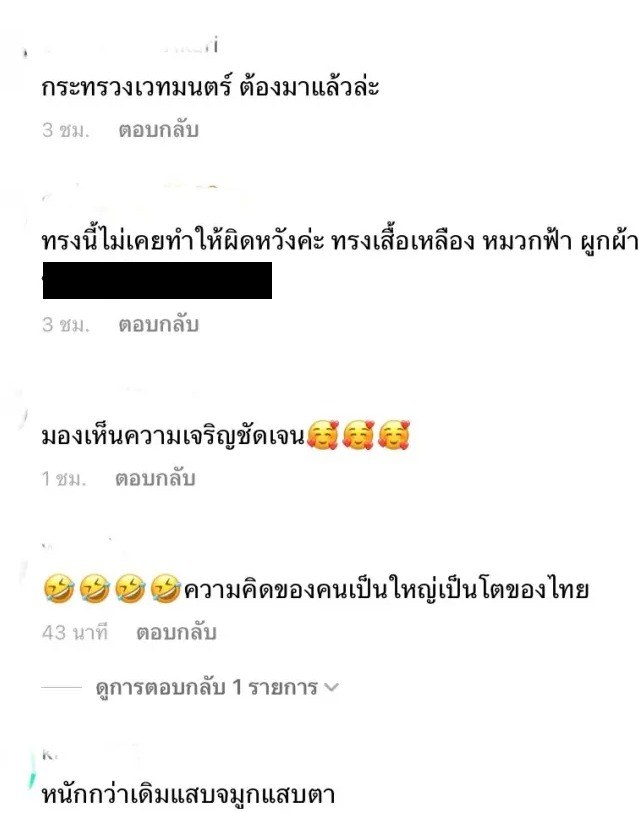Select the หนักกว่าเดิมแสบจมูกแสบตา comment text

188,794
